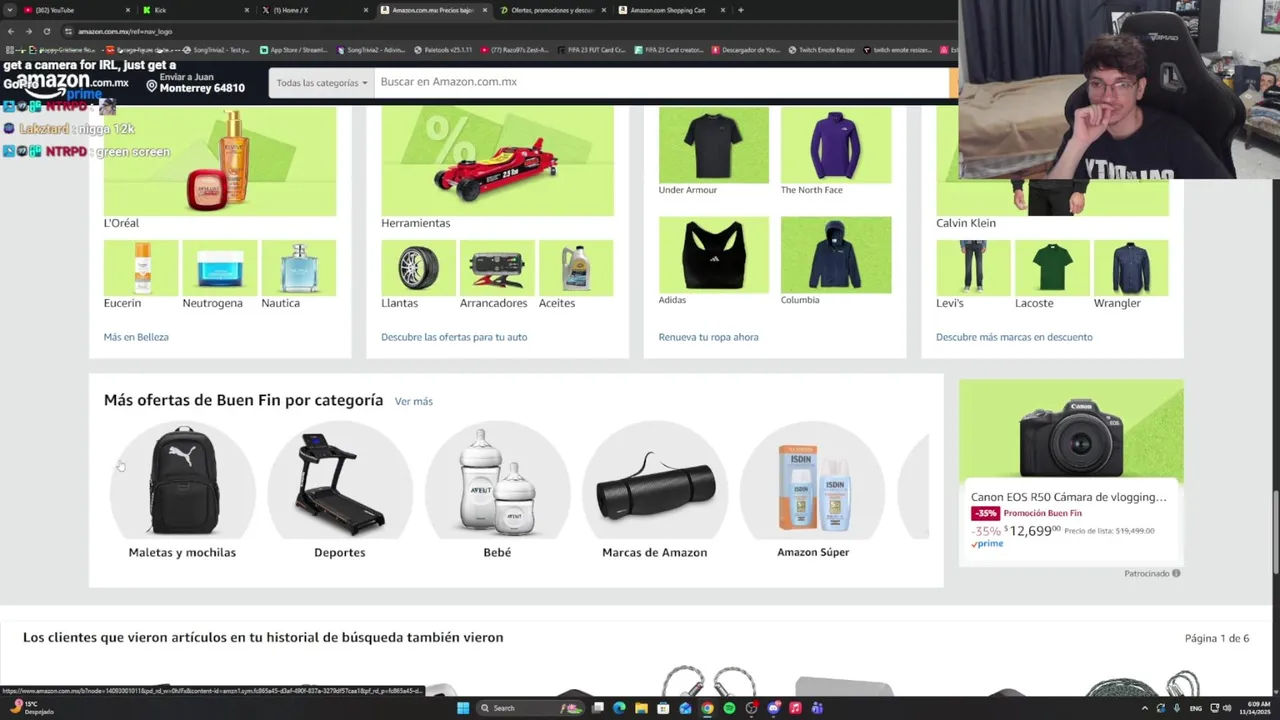The height and width of the screenshot is (720, 1280).
Task: Open File Explorer from the taskbar
Action: 641,708
